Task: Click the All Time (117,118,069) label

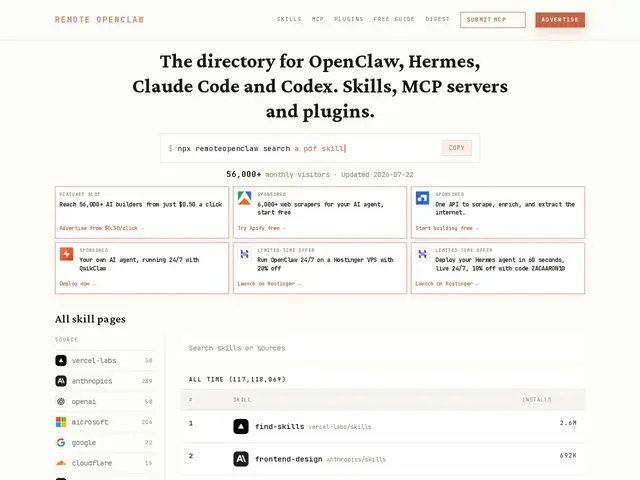Action: coord(237,380)
